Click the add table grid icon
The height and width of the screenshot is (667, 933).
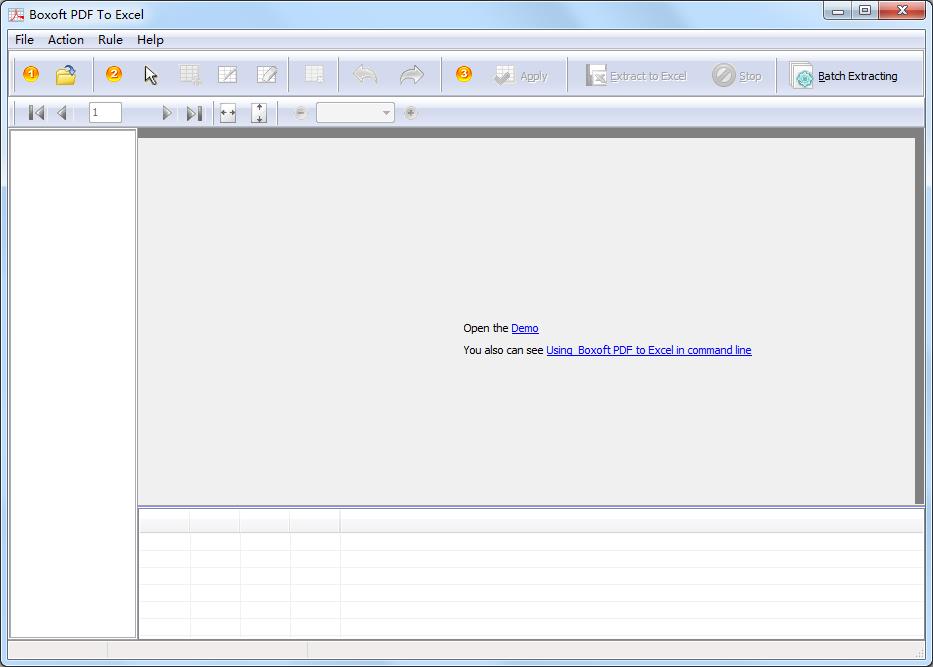coord(190,76)
